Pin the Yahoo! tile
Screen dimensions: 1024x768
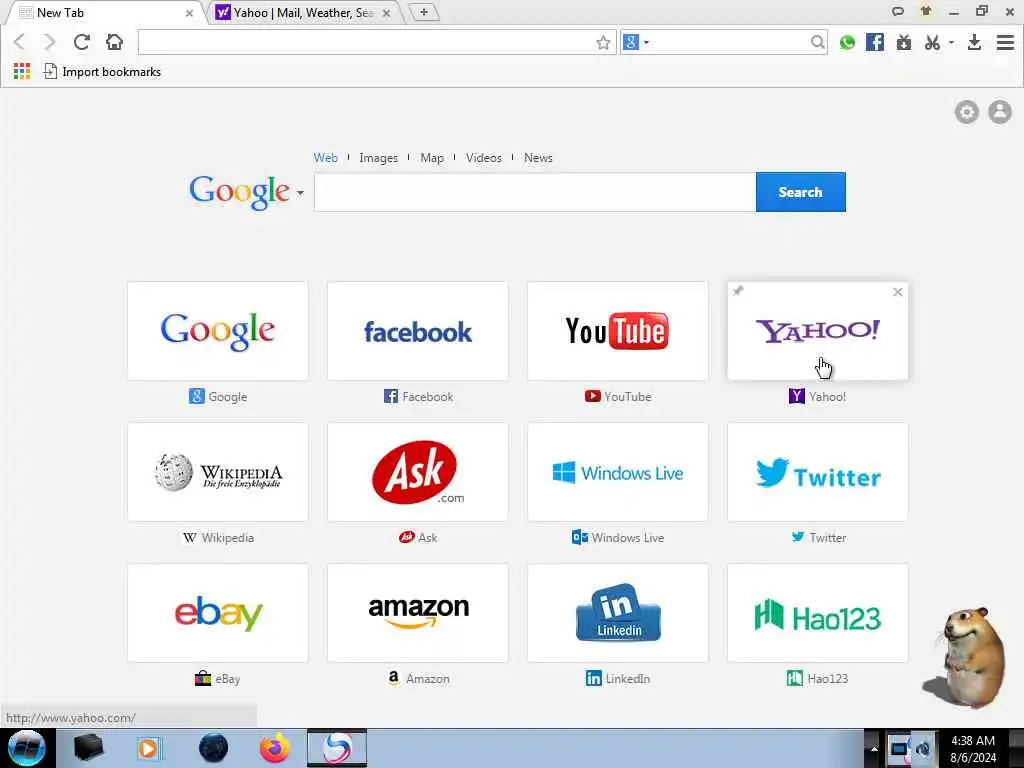tap(738, 291)
